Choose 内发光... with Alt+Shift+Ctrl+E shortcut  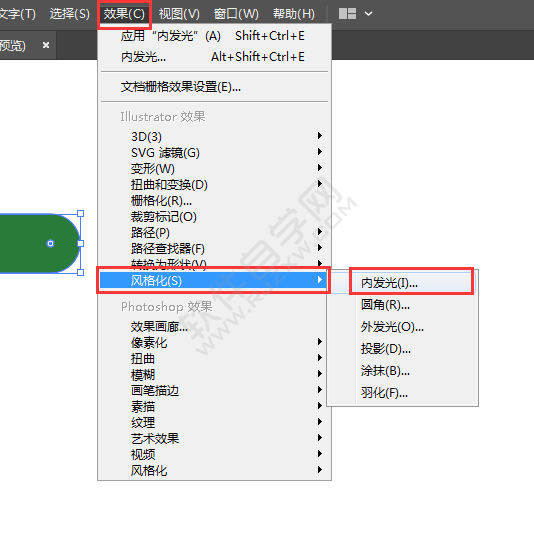(215, 57)
